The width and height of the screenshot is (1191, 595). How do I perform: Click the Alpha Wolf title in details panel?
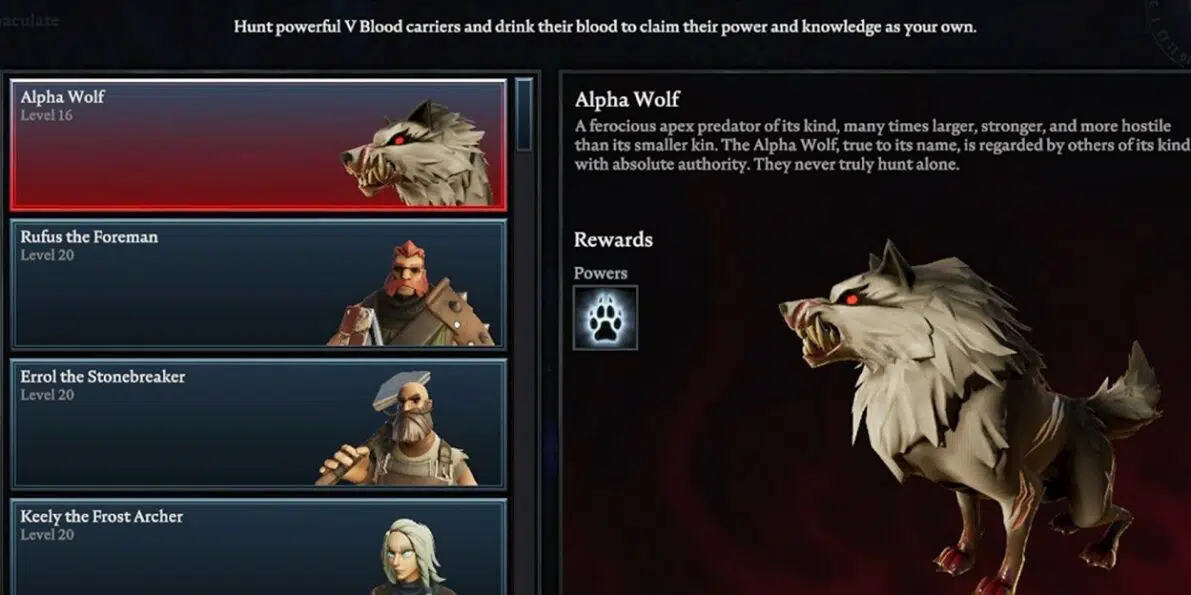[627, 100]
